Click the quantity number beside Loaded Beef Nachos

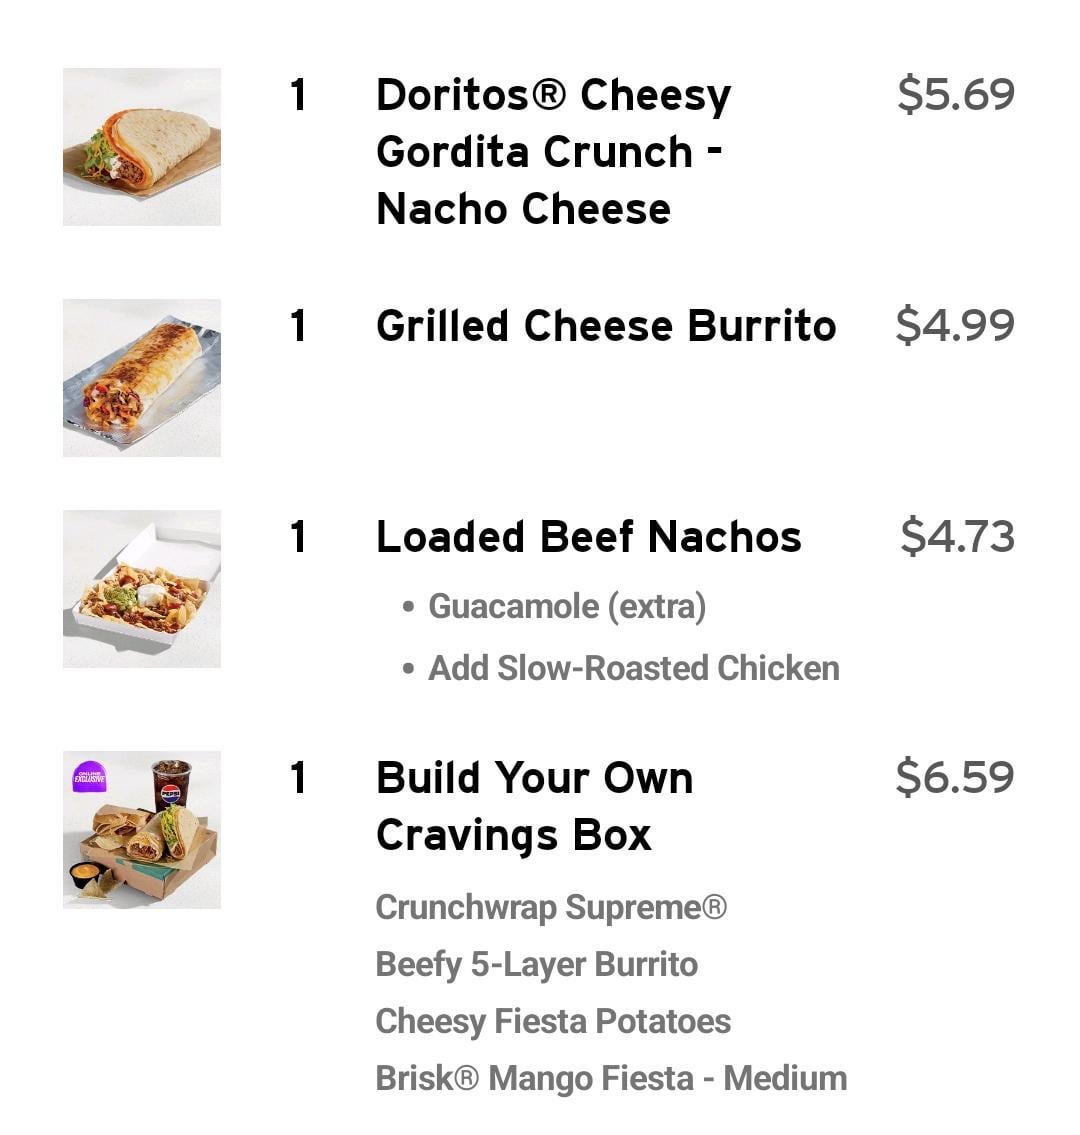(298, 537)
